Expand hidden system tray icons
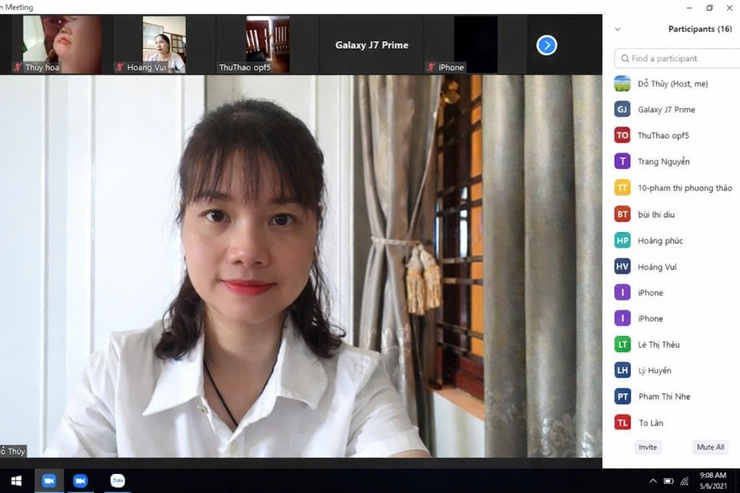The height and width of the screenshot is (493, 740). click(x=653, y=481)
